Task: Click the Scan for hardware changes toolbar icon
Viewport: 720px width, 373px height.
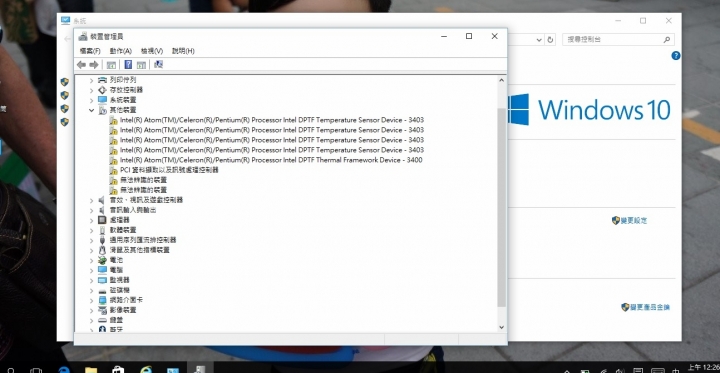Action: pyautogui.click(x=158, y=65)
